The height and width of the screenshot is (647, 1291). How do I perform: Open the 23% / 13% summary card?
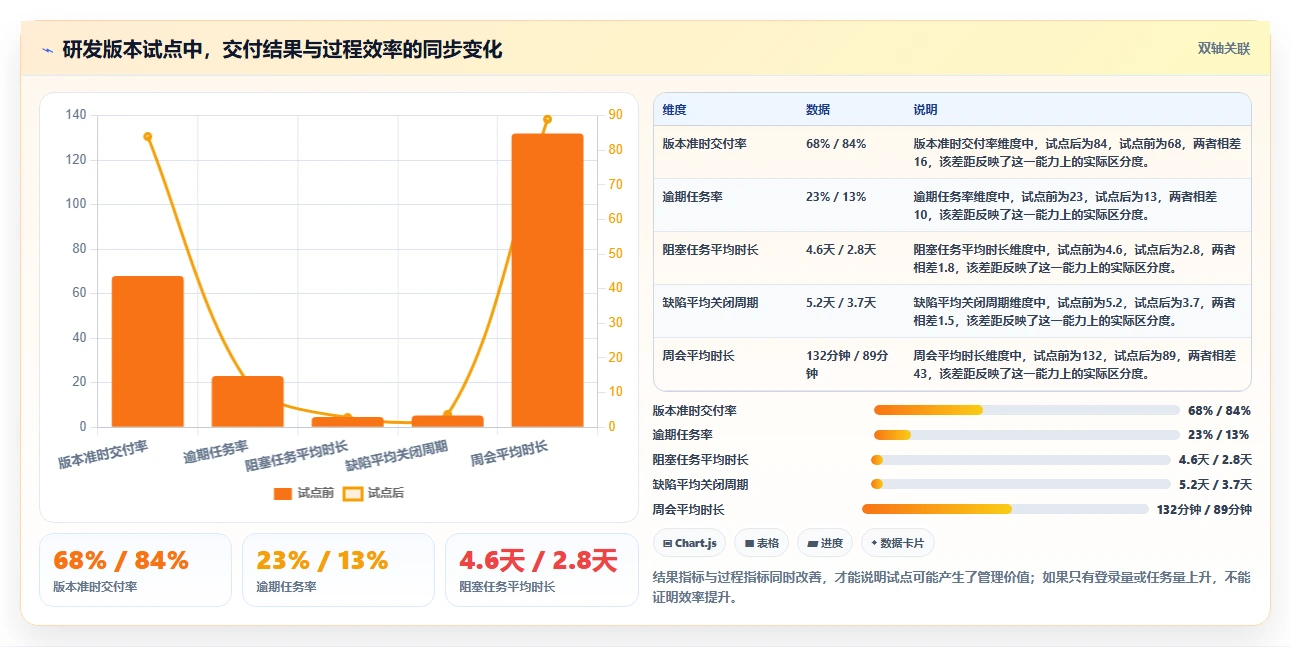tap(338, 570)
